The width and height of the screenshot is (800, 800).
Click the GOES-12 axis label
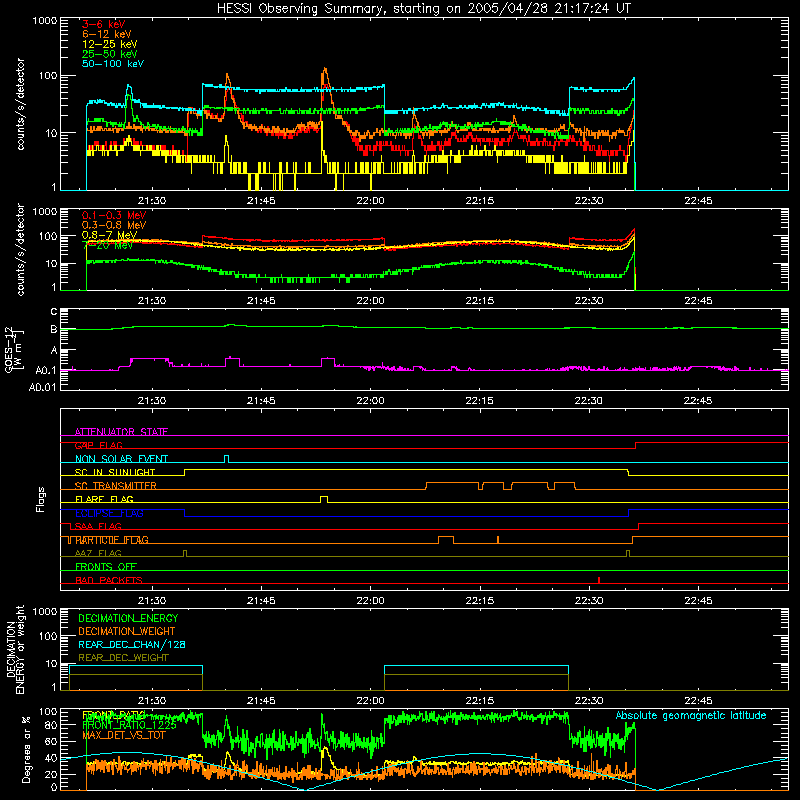(13, 349)
